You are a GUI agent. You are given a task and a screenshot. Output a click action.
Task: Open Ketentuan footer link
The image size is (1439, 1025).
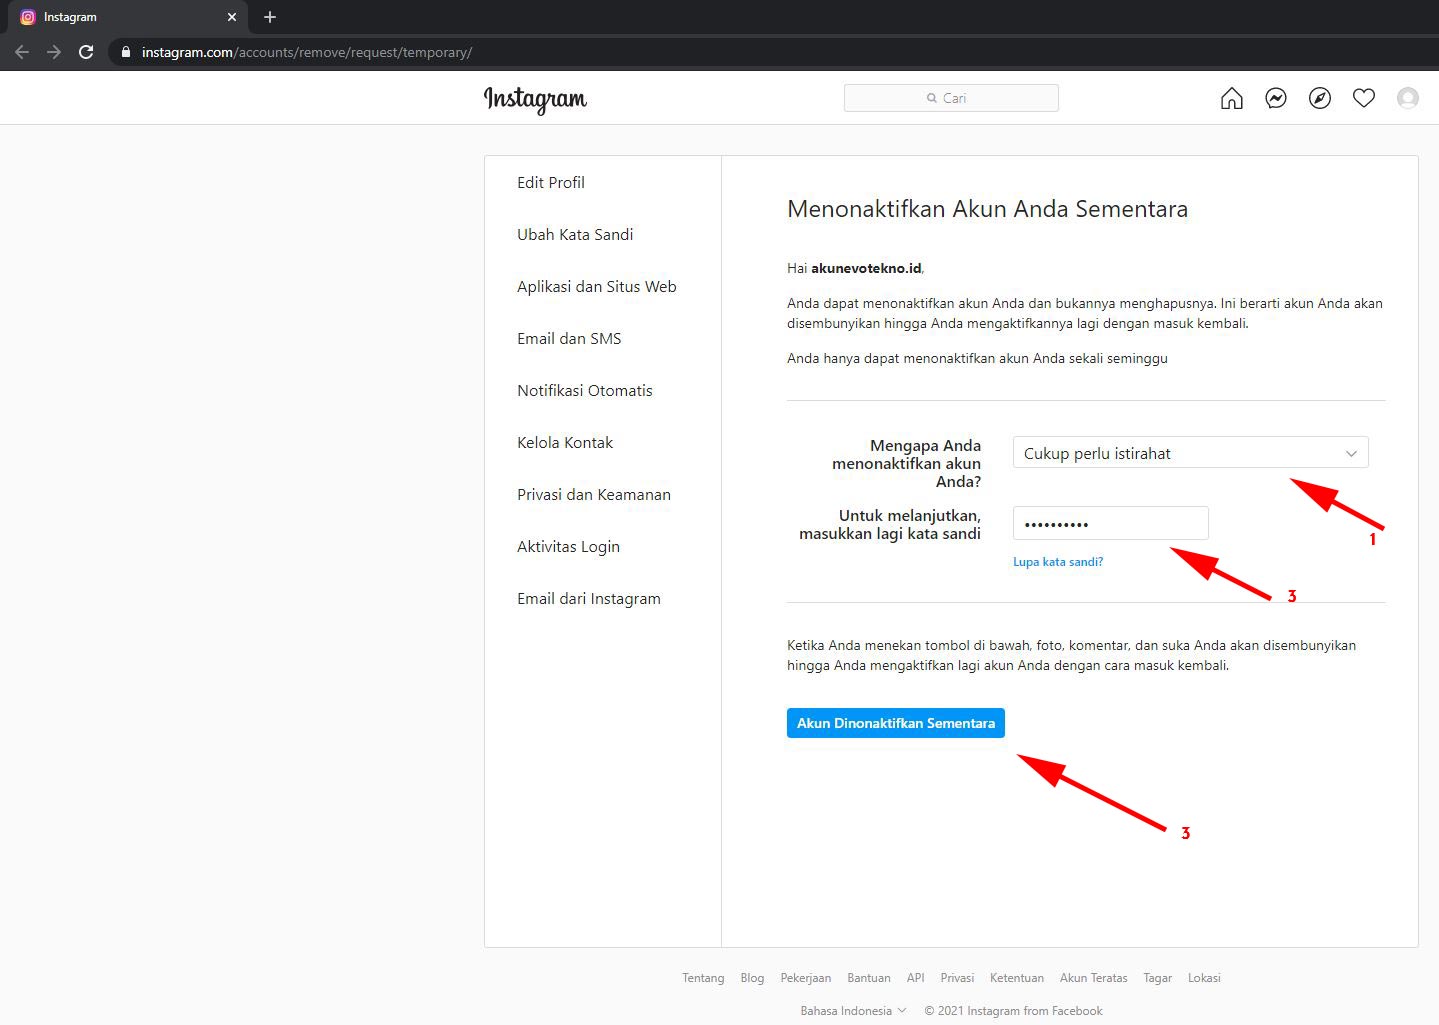1017,978
